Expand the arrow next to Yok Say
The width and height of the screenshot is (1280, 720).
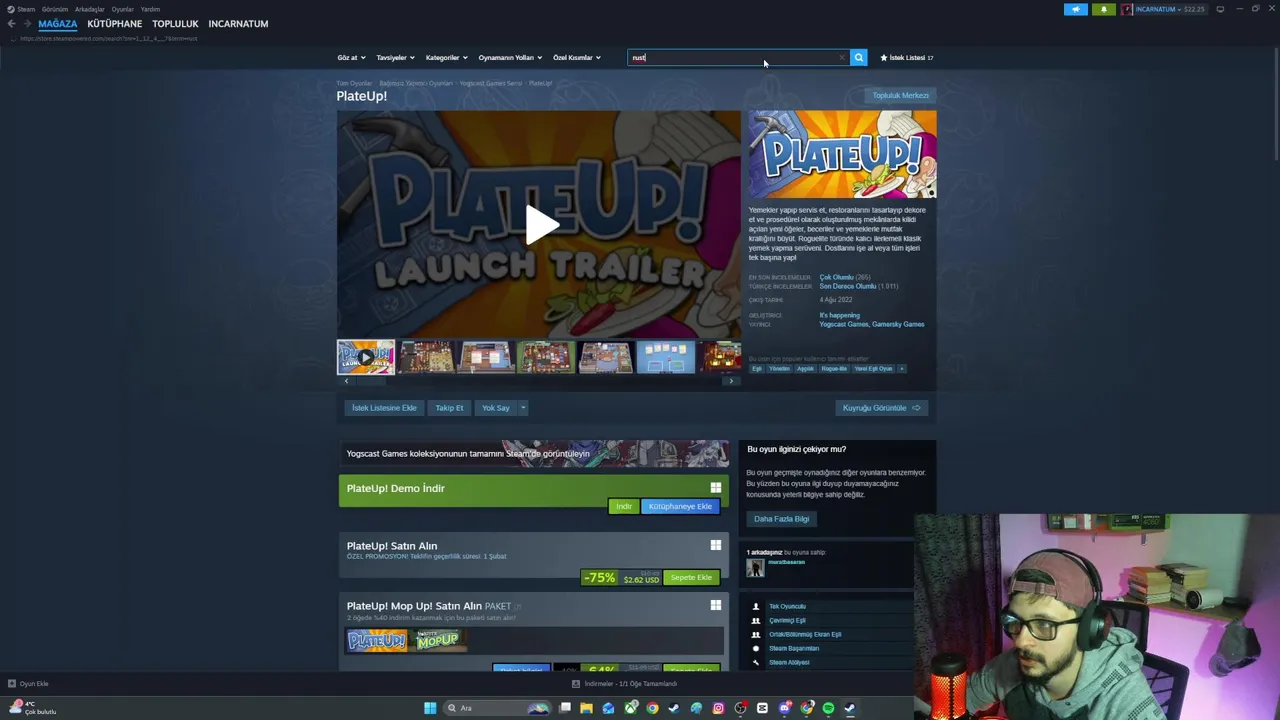click(523, 408)
